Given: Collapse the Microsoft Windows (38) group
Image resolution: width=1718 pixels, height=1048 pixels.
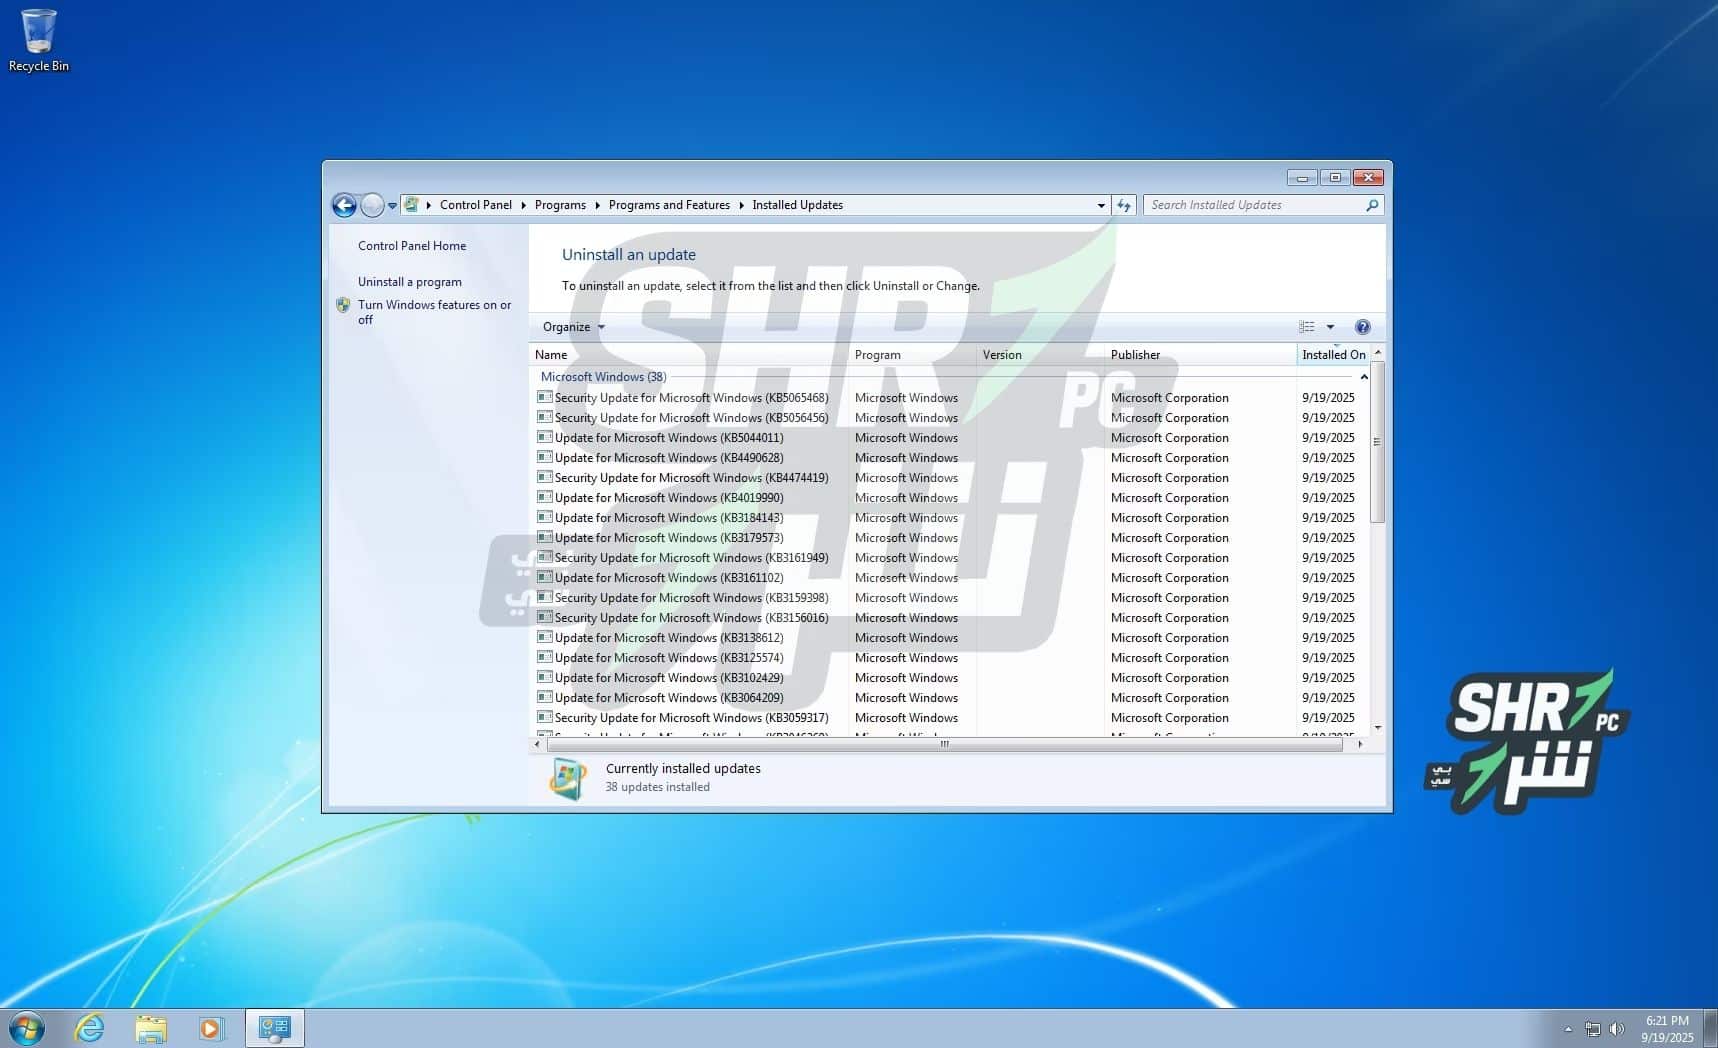Looking at the screenshot, I should [x=1363, y=377].
